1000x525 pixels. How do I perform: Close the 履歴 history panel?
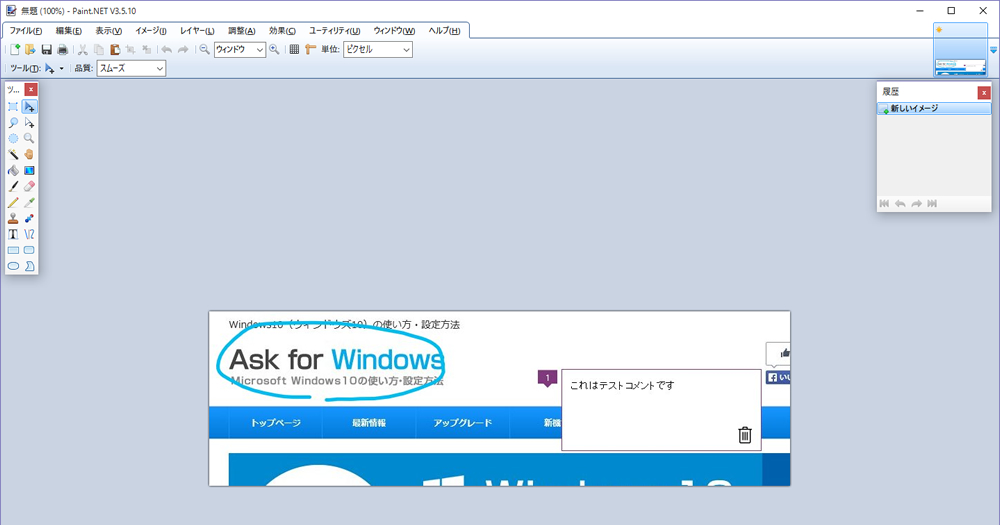(984, 92)
